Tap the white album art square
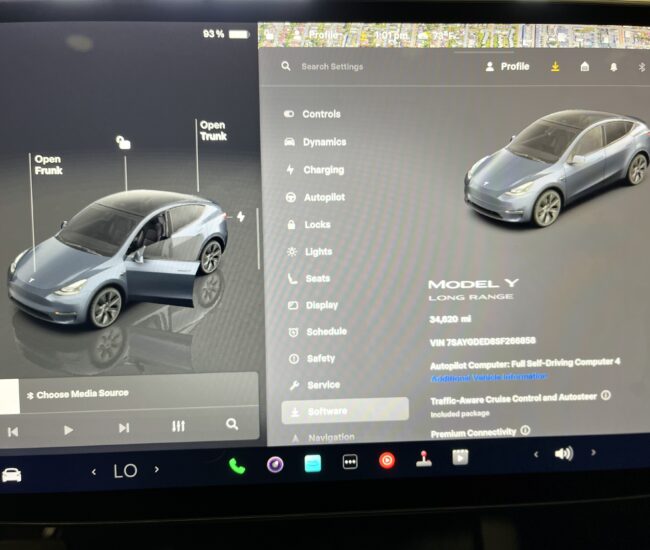650x550 pixels. (9, 396)
